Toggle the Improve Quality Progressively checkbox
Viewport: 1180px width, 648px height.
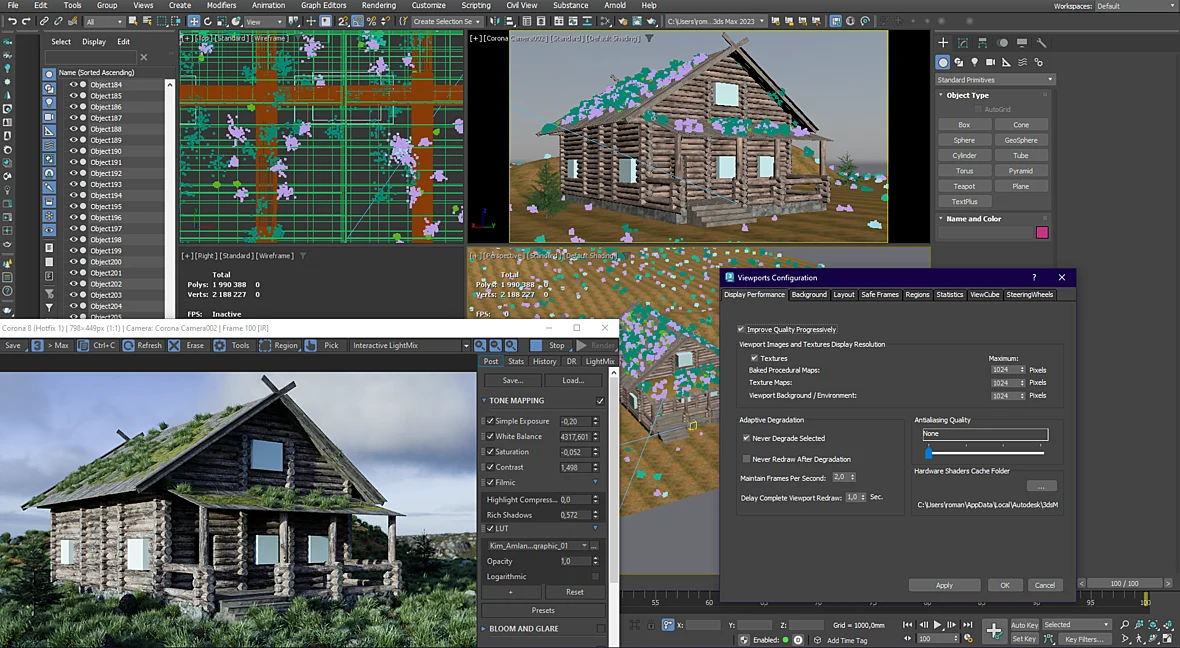(741, 330)
